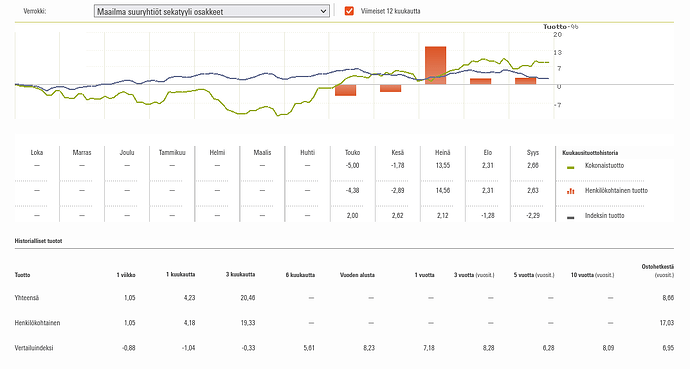Select the Heinä month column header
690x369 pixels.
pos(442,153)
